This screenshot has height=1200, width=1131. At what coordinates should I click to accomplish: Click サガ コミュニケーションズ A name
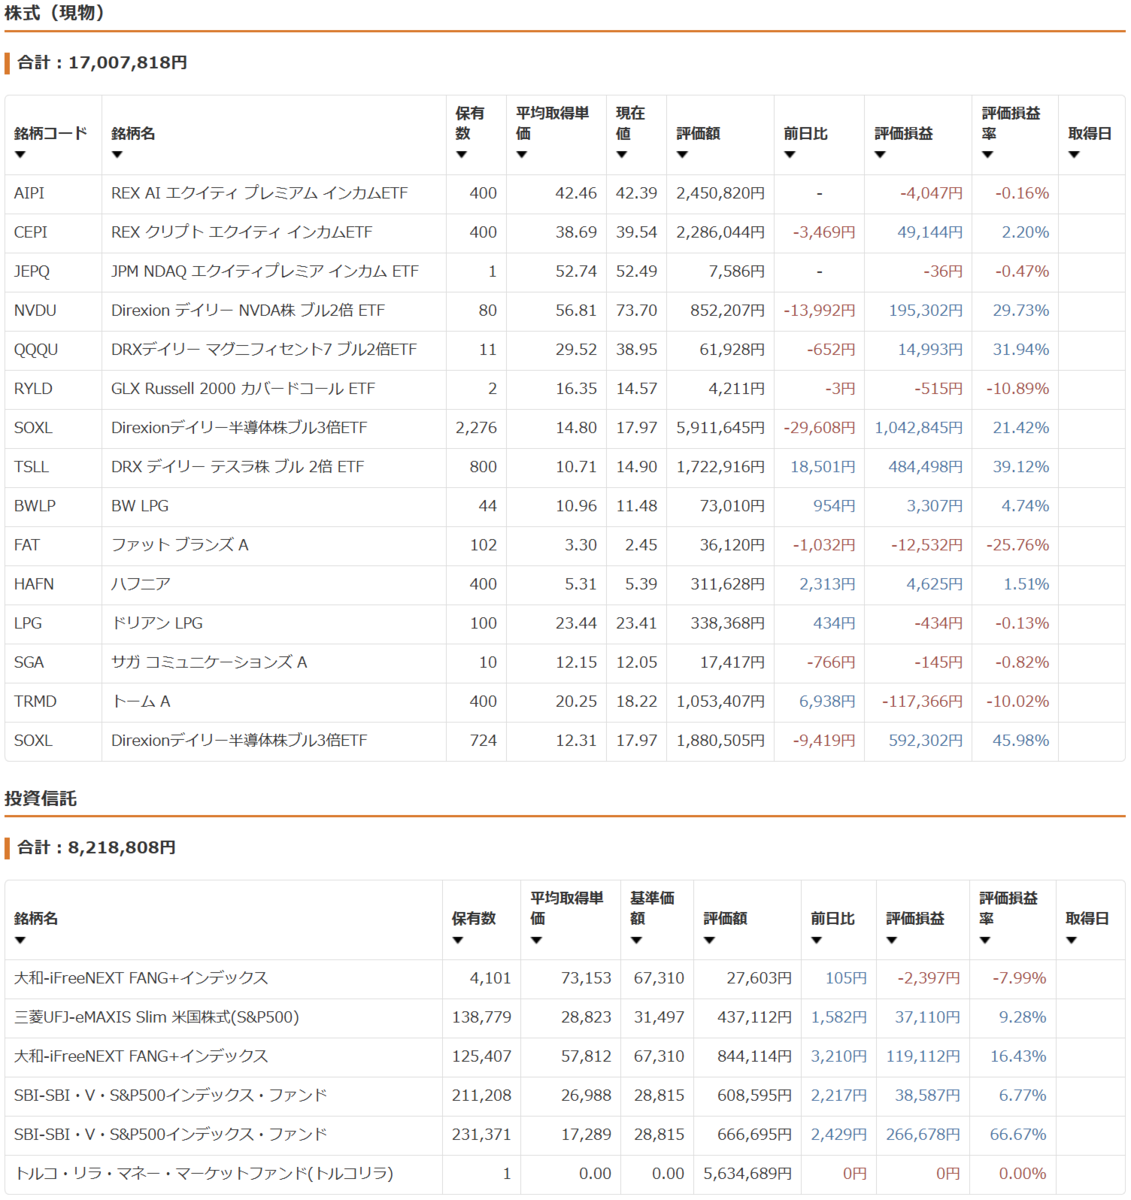pos(209,662)
